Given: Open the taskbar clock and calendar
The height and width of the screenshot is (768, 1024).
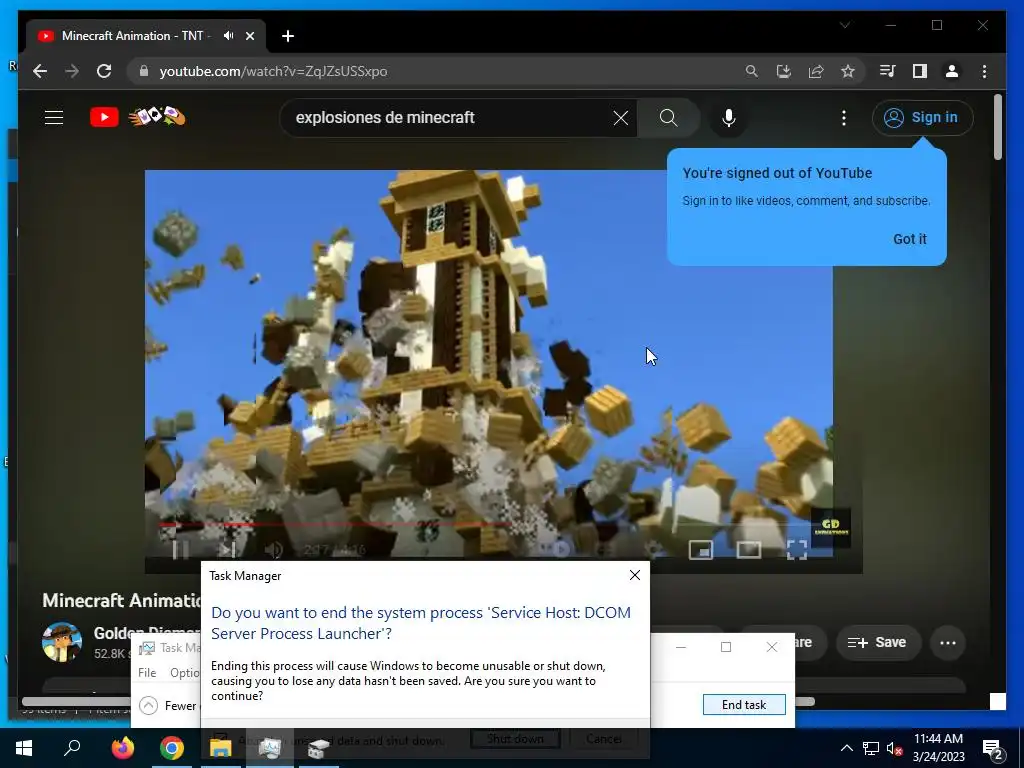Looking at the screenshot, I should [938, 748].
